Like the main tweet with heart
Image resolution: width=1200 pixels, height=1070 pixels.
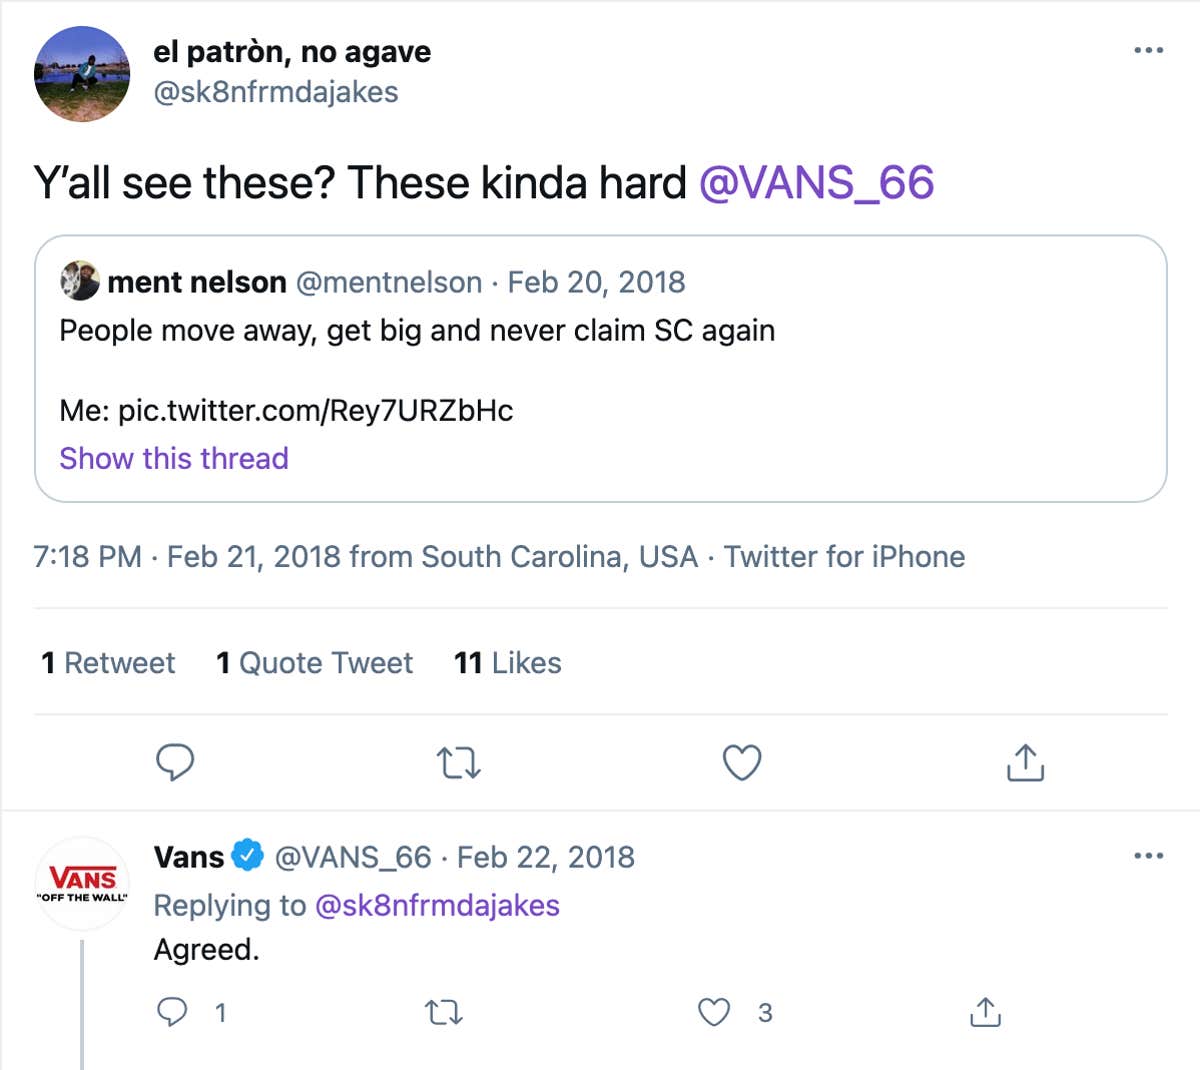coord(742,763)
